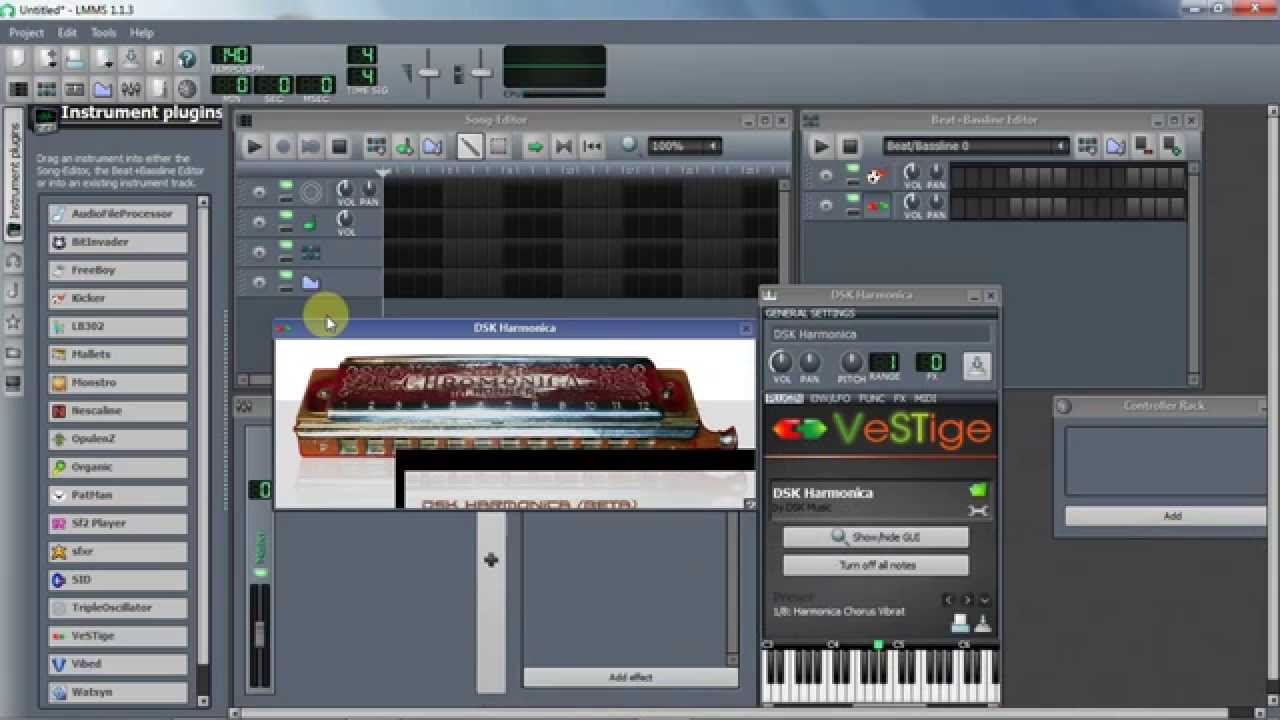The image size is (1280, 720).
Task: Add steps in Beat+Bassline Editor
Action: tap(1171, 147)
